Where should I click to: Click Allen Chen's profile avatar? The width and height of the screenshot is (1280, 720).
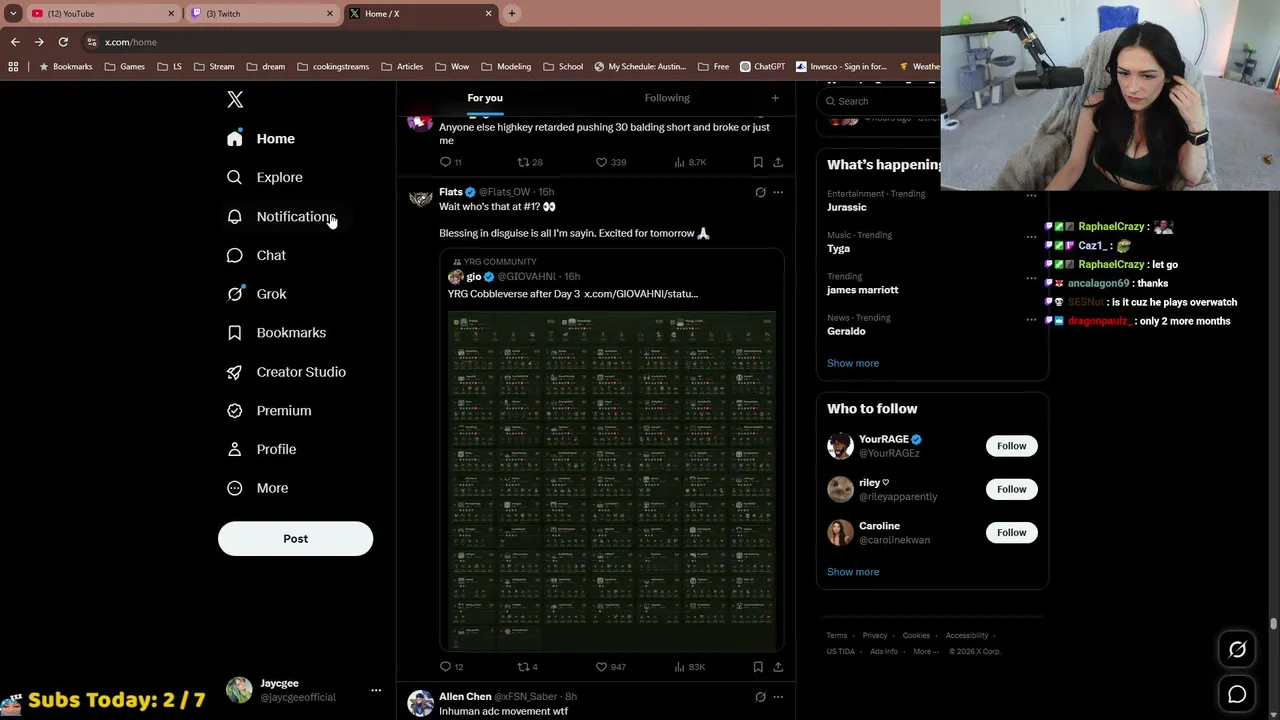421,703
